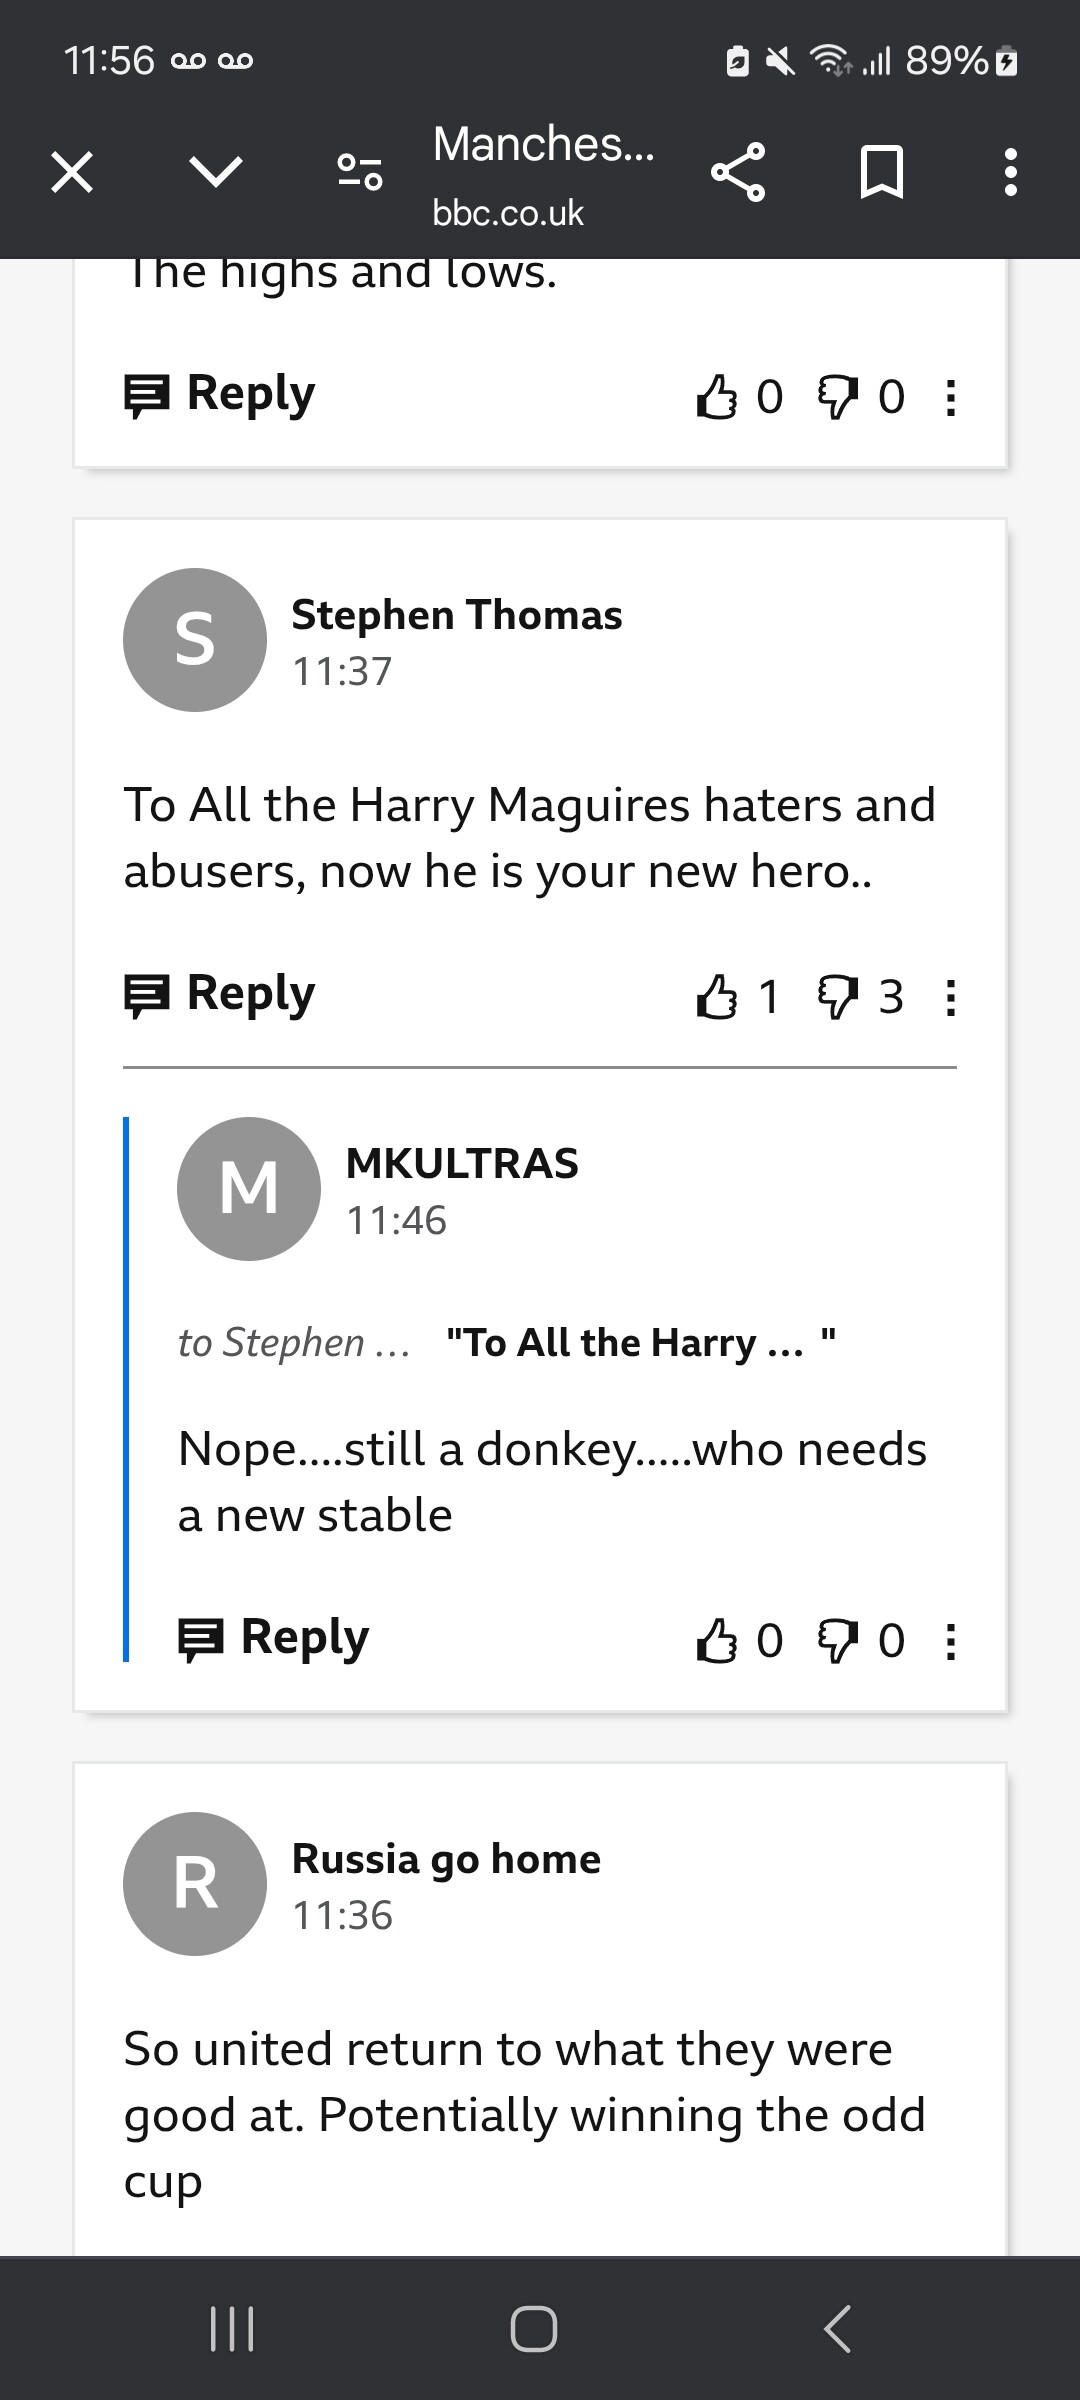Thumbs up the highs and lows comment
This screenshot has width=1080, height=2400.
(x=716, y=396)
